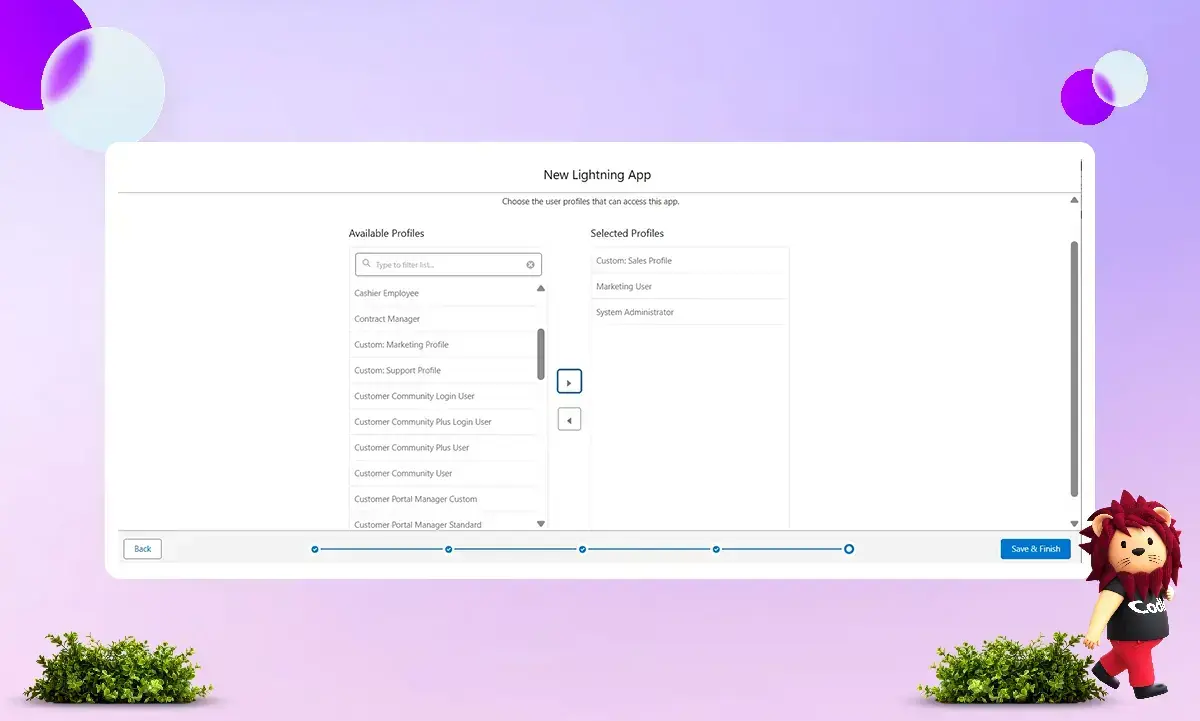Click the page scroll-up arrow at right
Image resolution: width=1200 pixels, height=721 pixels.
1074,200
